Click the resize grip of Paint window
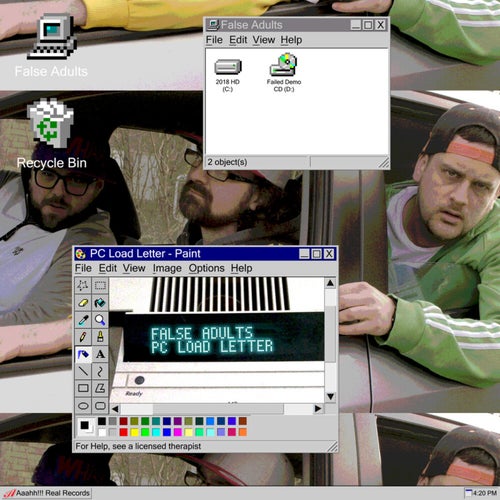 (332, 446)
